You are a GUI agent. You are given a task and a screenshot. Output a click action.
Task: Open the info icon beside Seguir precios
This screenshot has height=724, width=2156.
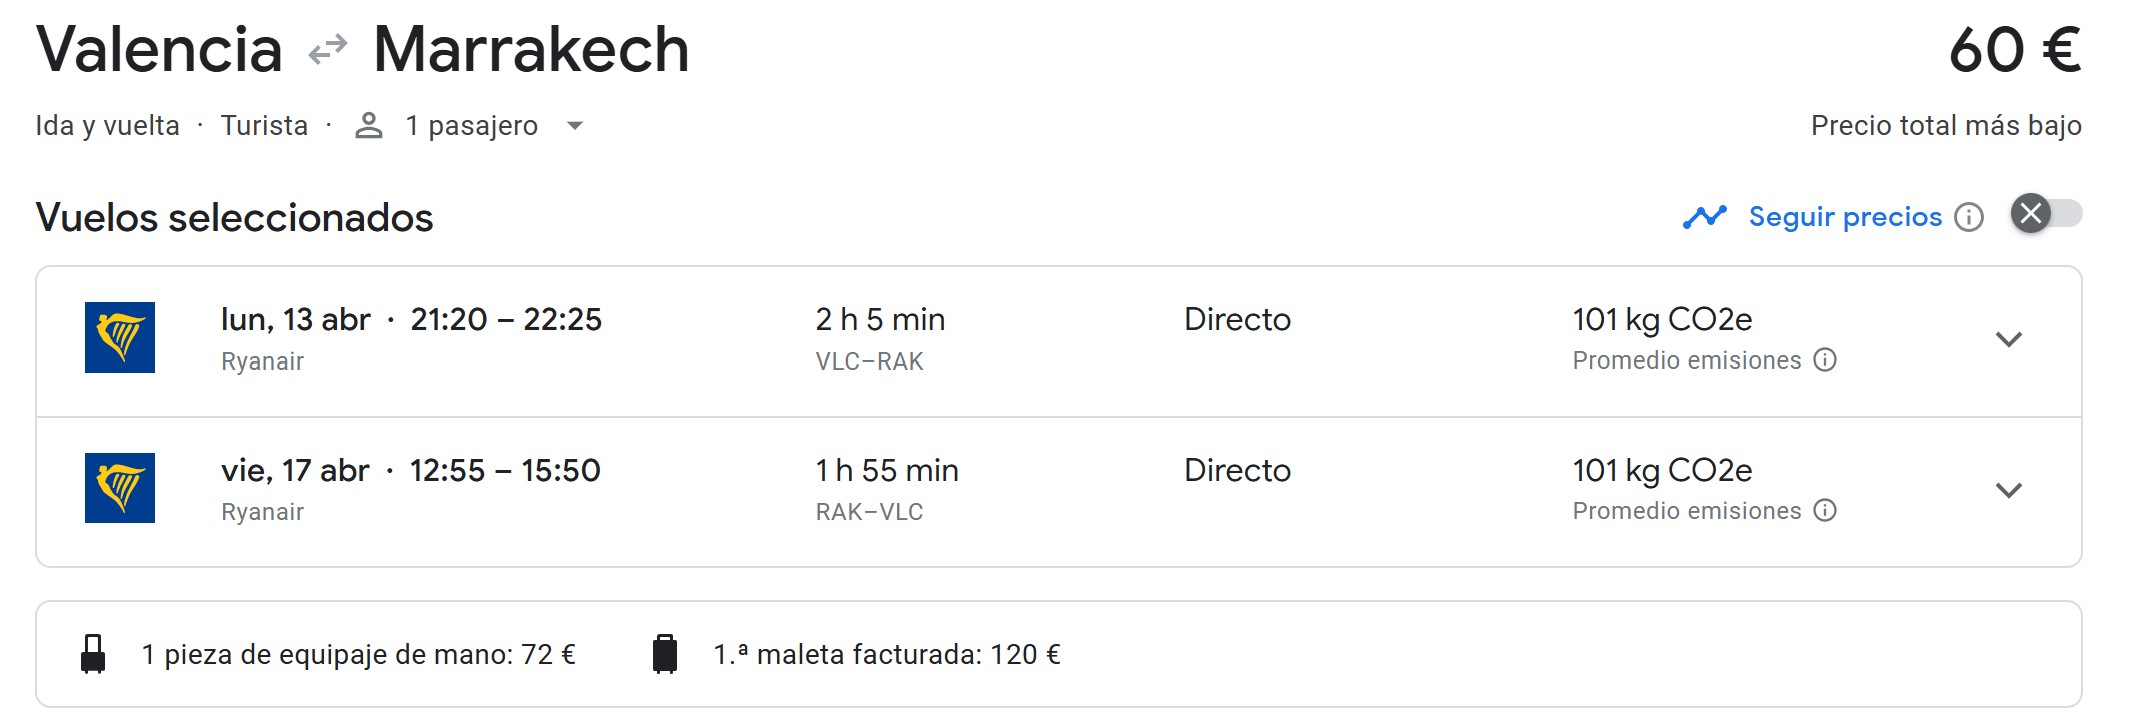1969,217
